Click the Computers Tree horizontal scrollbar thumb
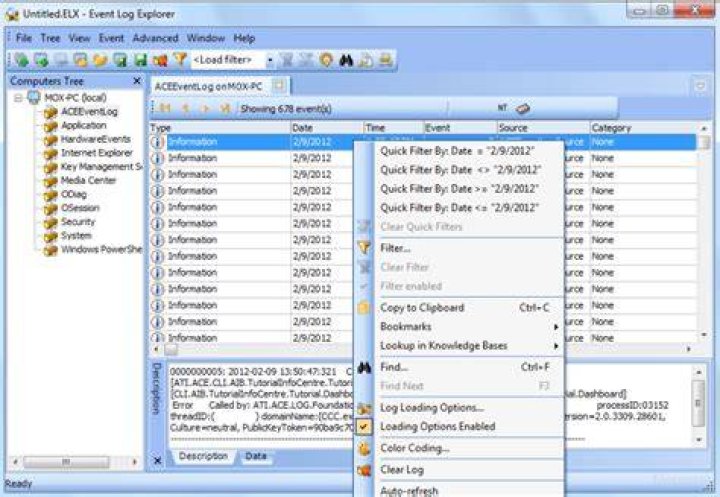The height and width of the screenshot is (497, 720). coord(66,462)
